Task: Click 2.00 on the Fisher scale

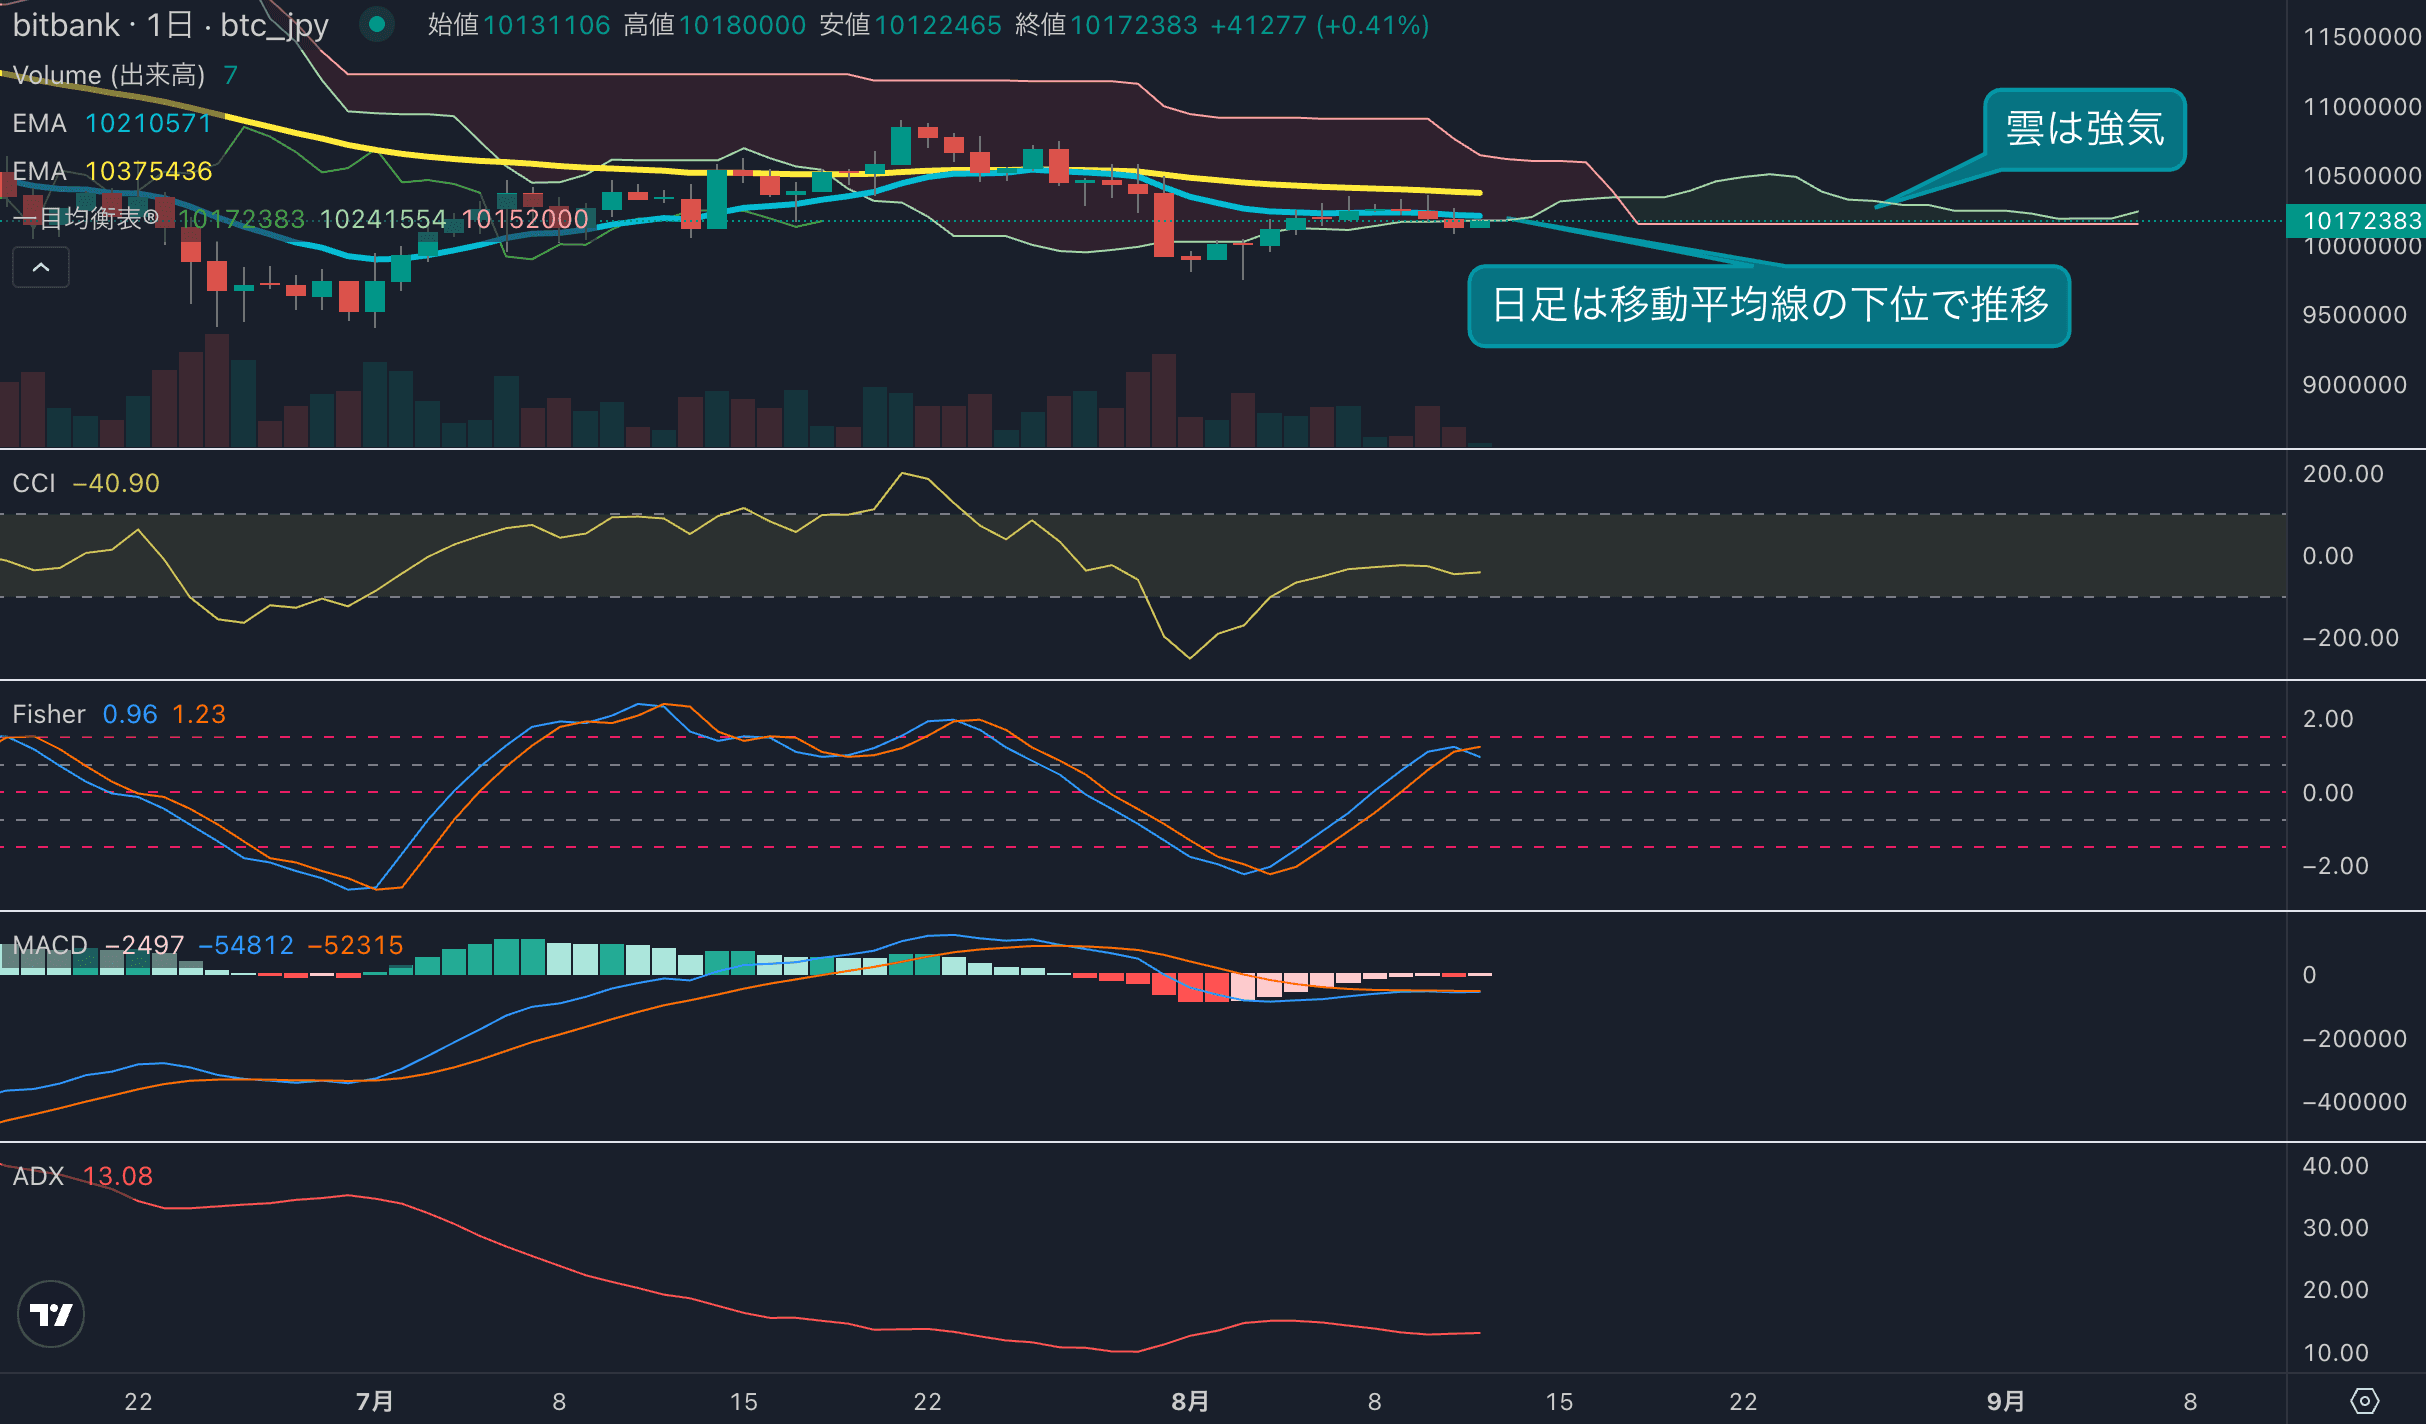Action: [x=2328, y=719]
